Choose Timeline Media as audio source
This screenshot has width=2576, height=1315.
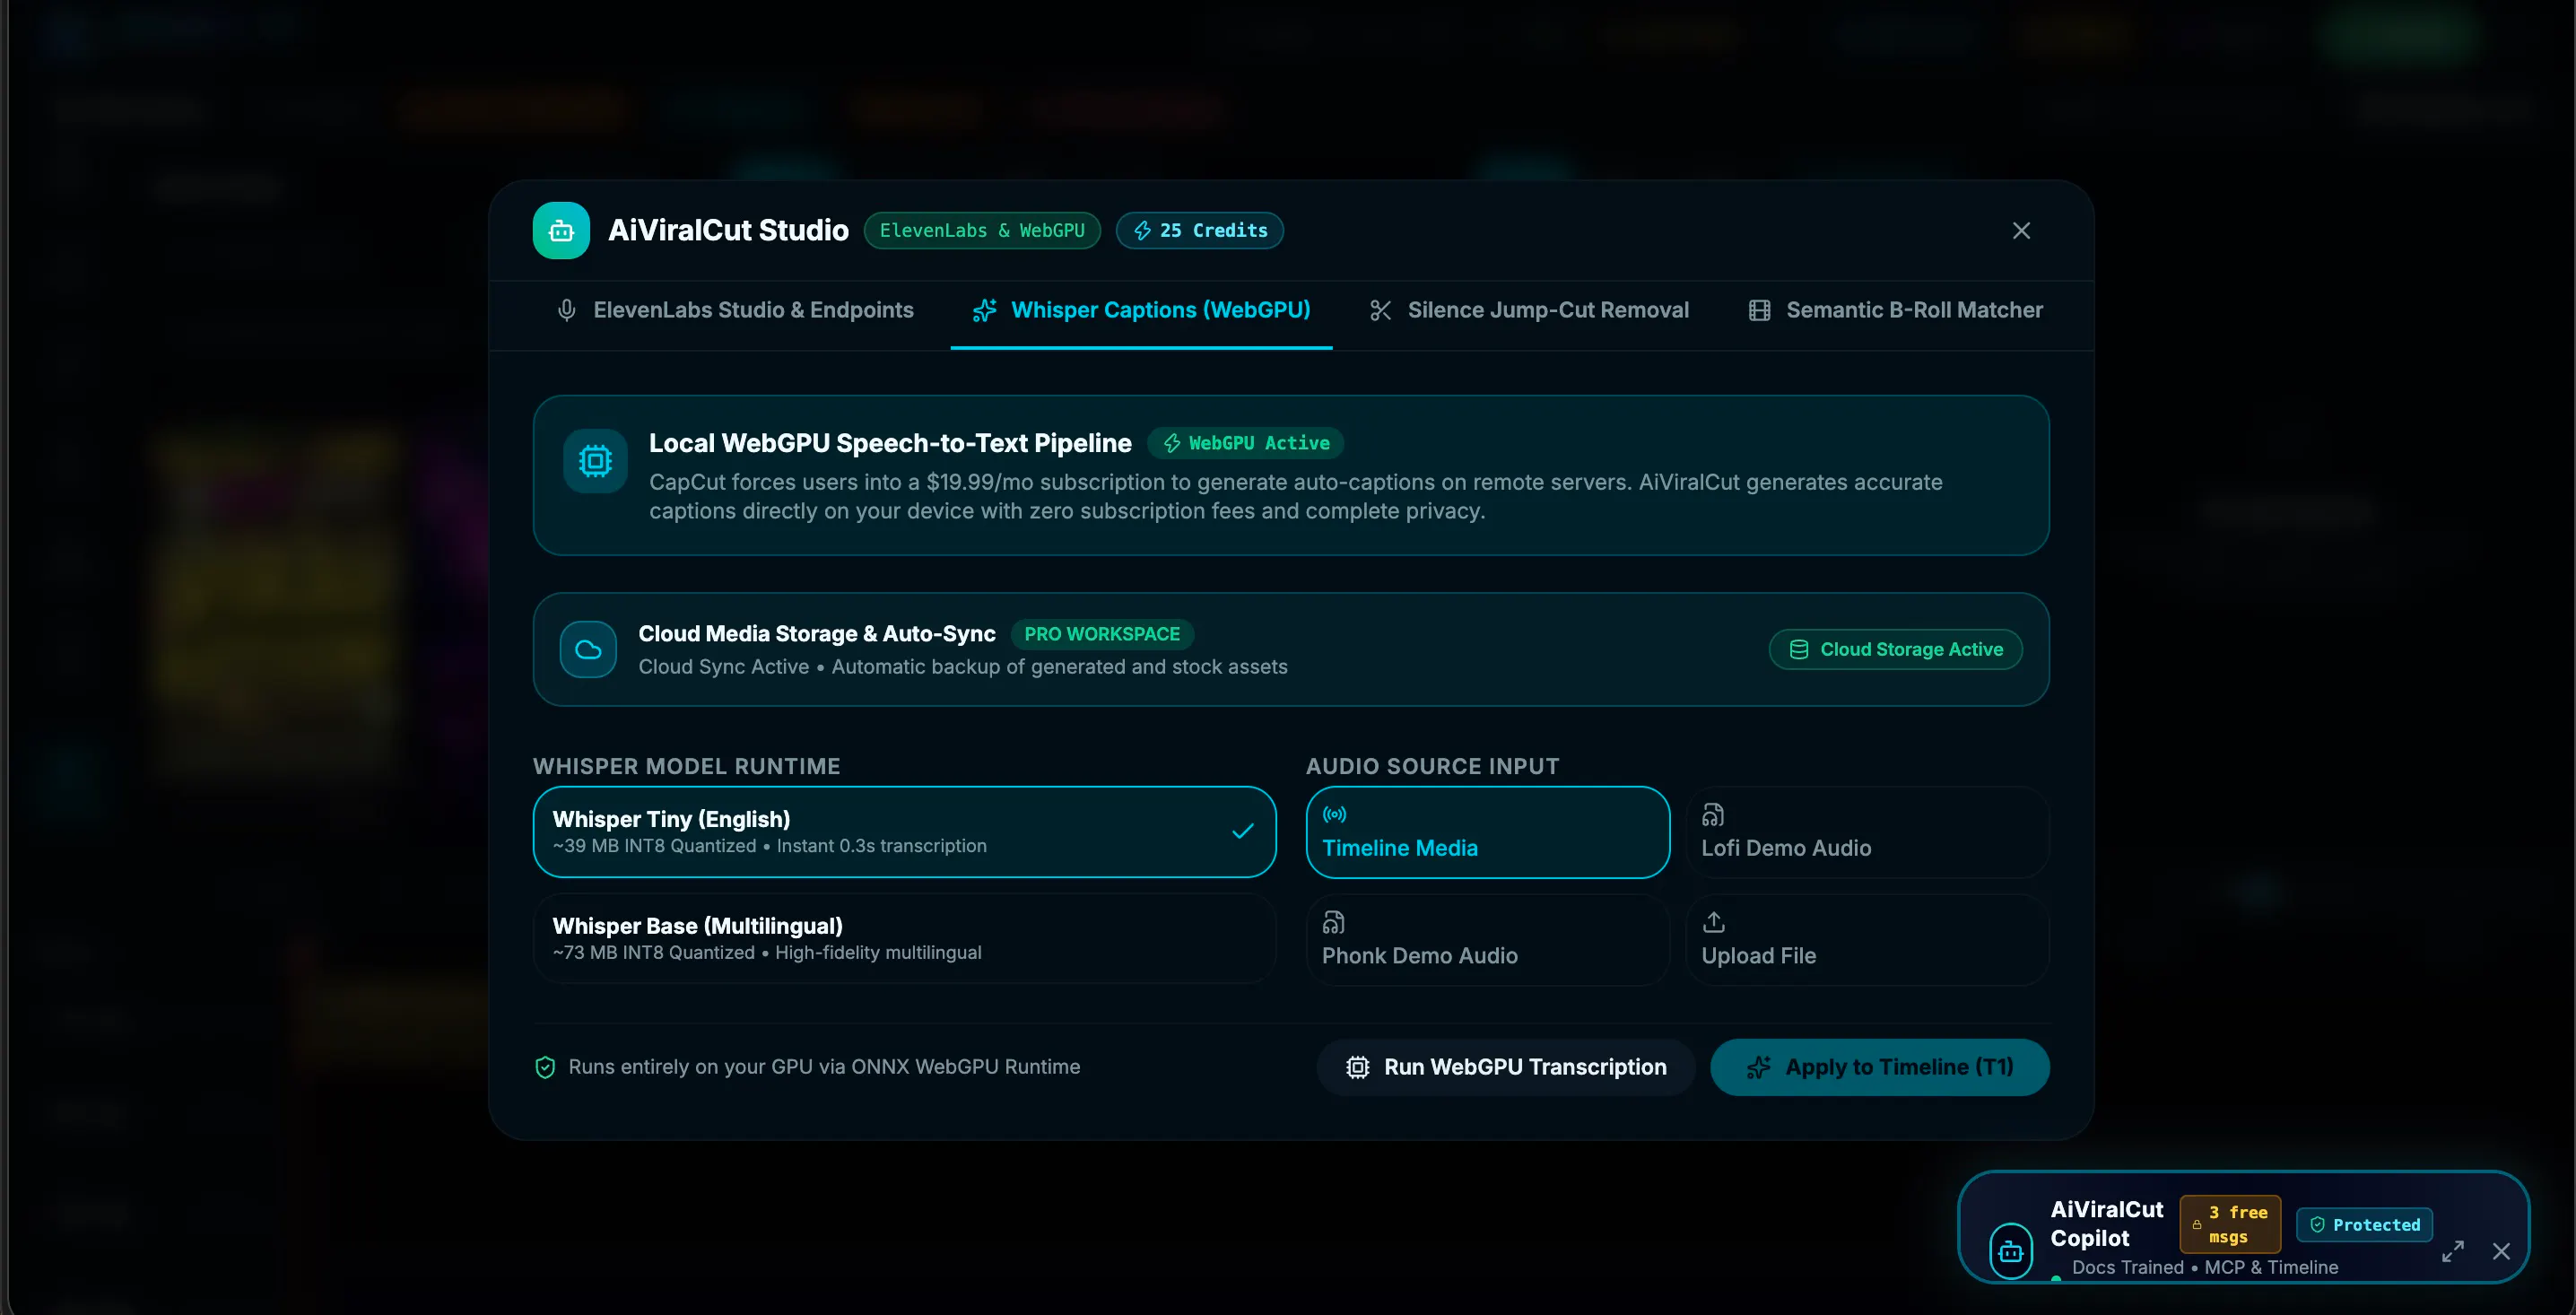point(1487,832)
